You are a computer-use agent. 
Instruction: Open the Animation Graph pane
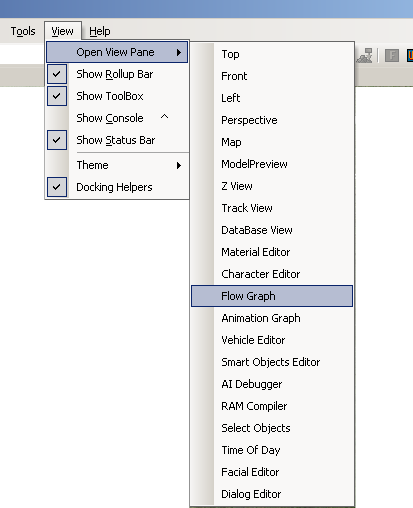click(272, 318)
